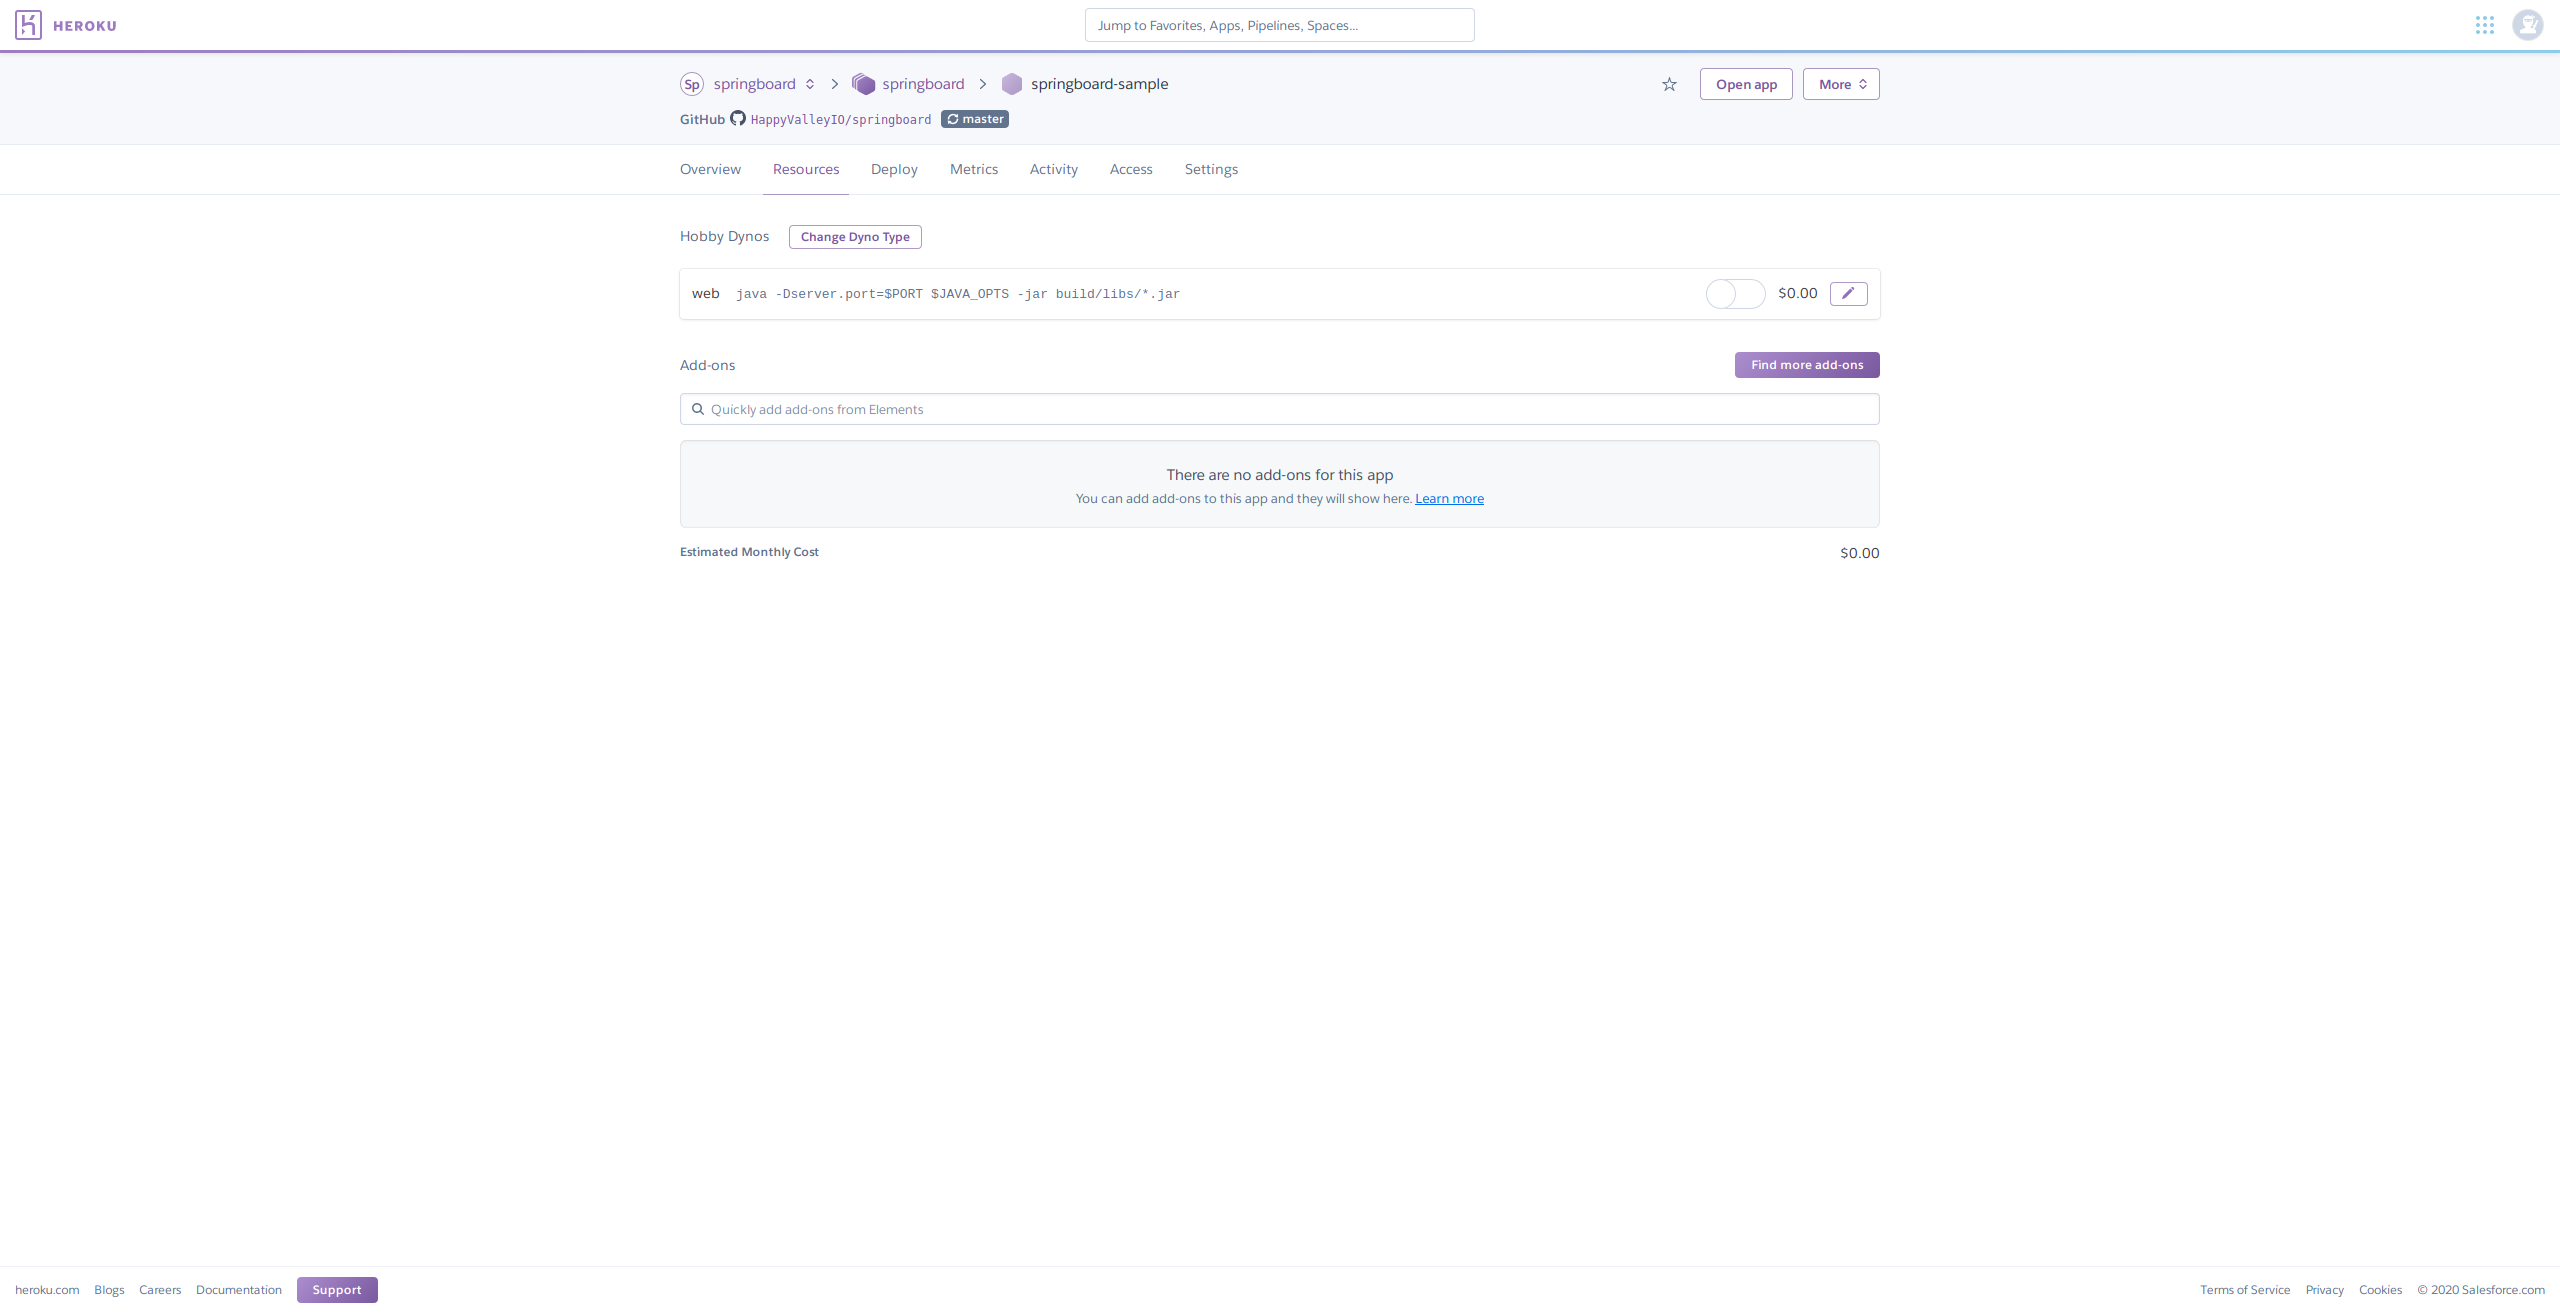Follow the Learn more link

[1449, 499]
